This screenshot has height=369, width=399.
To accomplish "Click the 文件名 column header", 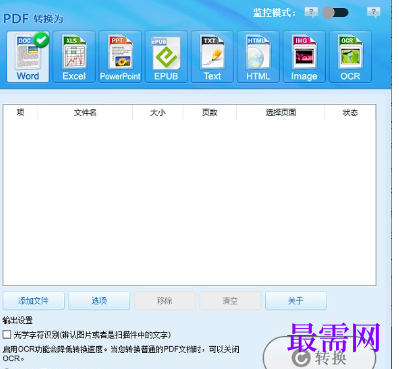I will point(85,113).
